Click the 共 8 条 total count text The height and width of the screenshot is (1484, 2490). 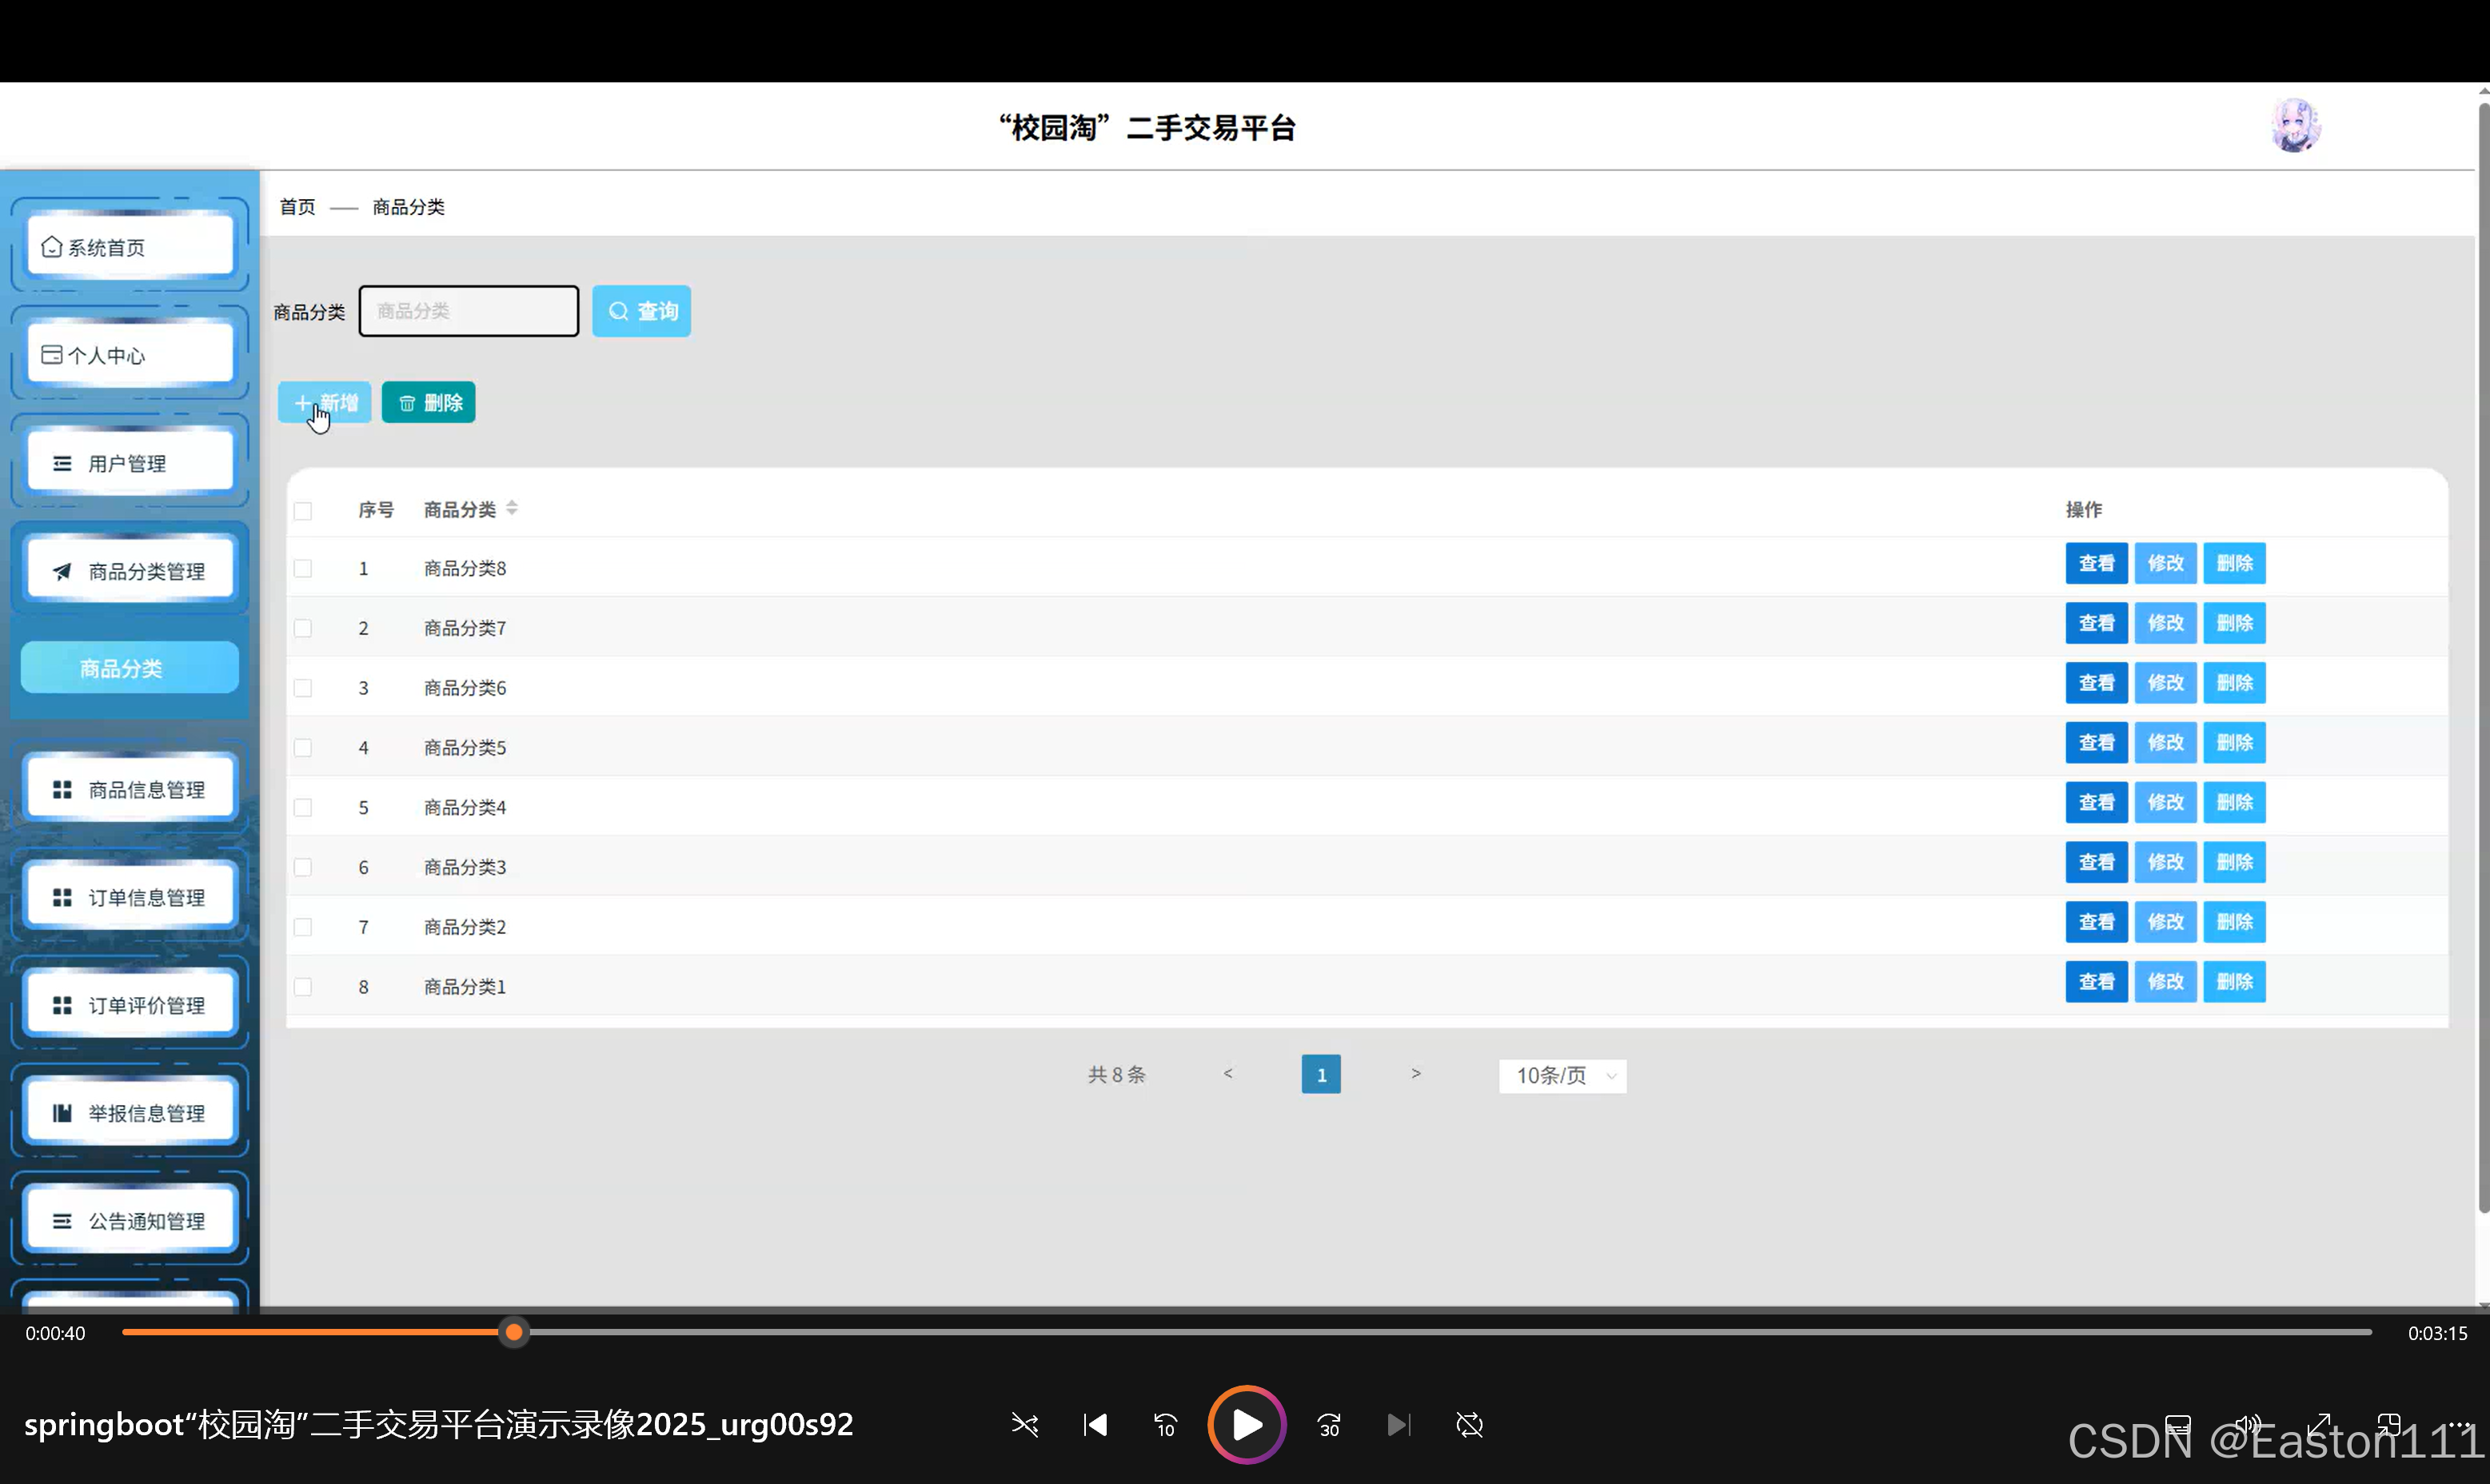(x=1116, y=1074)
